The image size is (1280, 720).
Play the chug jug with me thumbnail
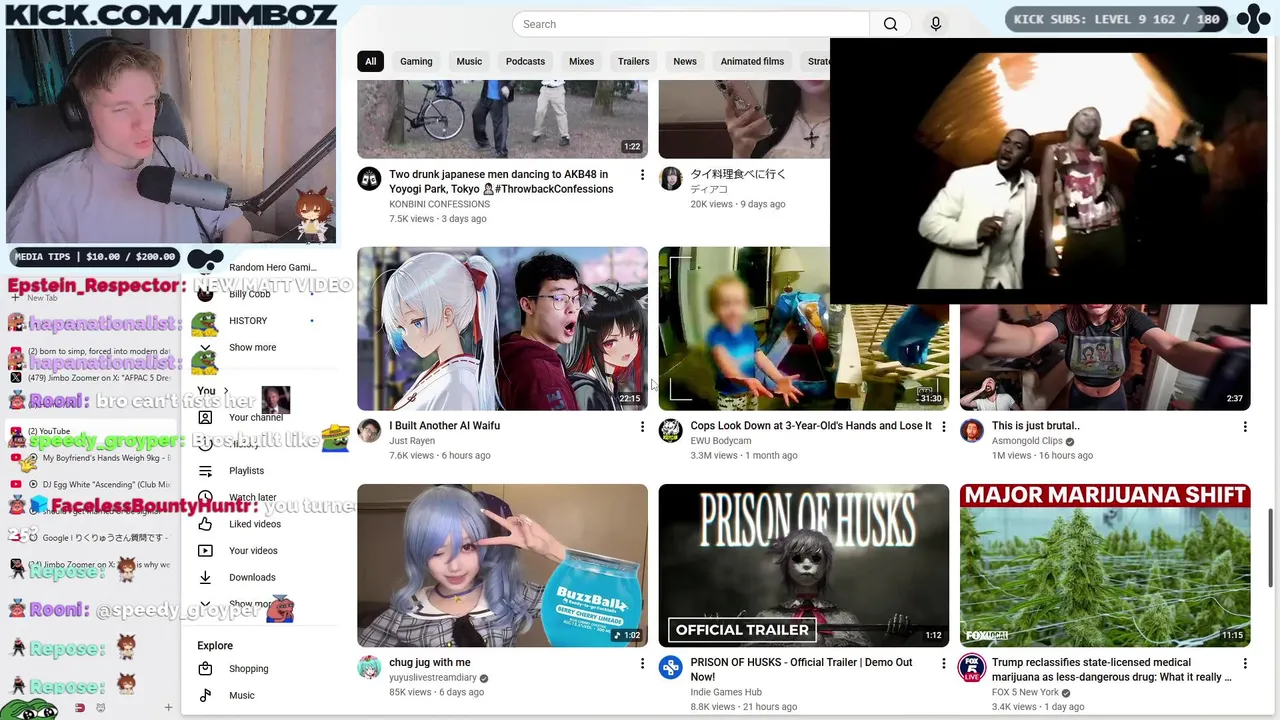click(502, 566)
